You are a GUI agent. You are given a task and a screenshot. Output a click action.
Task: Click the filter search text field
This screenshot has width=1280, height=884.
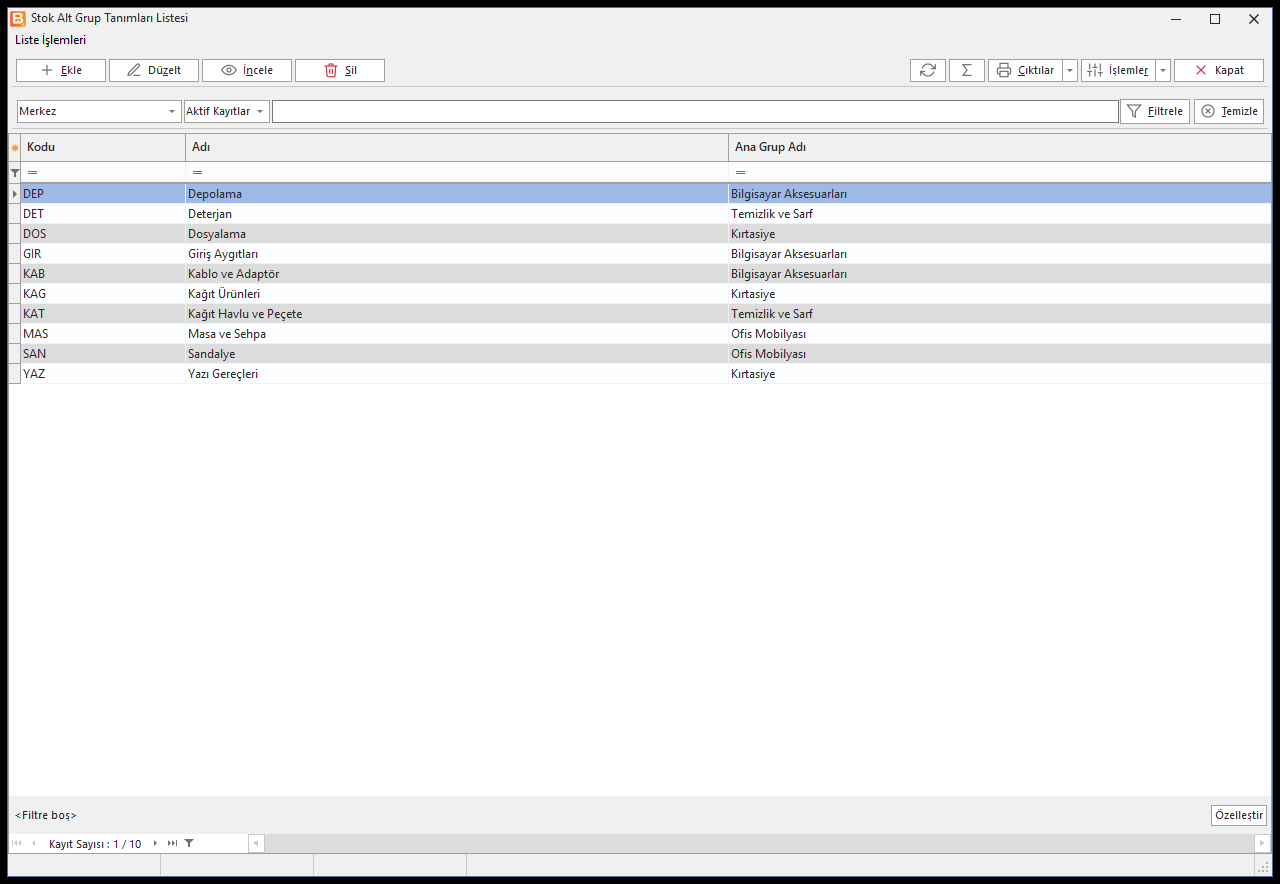tap(695, 111)
